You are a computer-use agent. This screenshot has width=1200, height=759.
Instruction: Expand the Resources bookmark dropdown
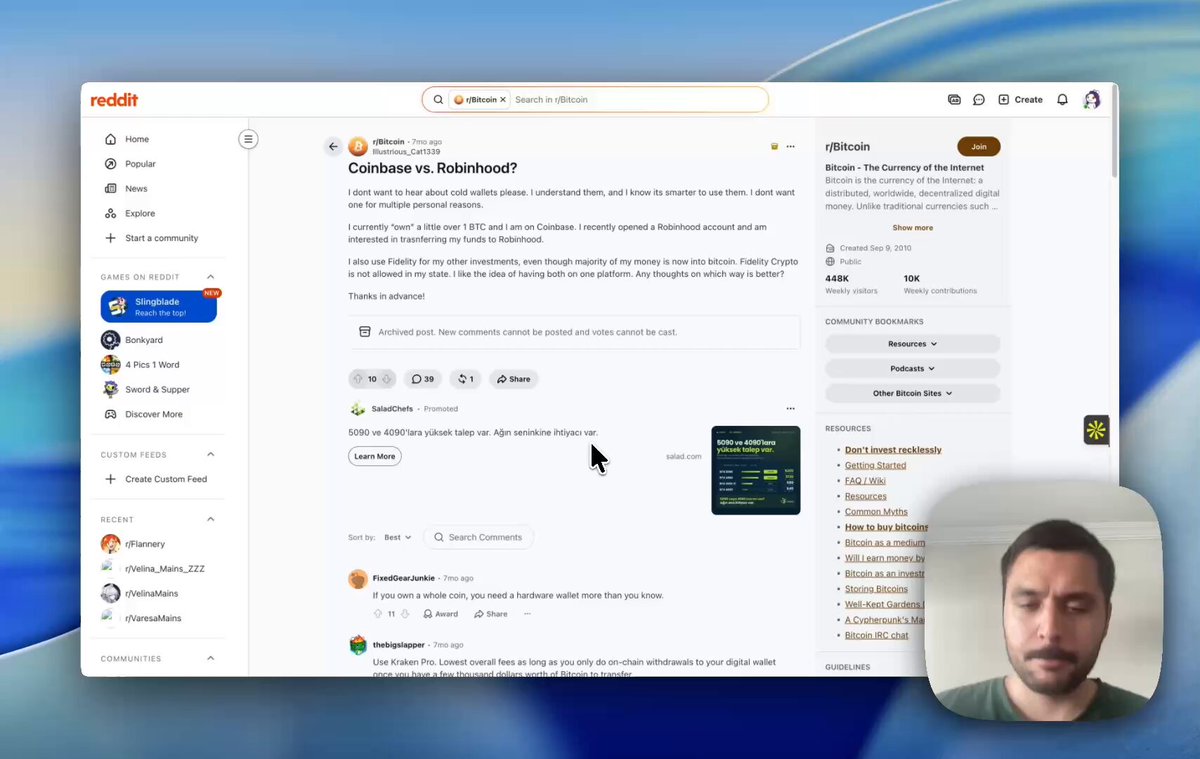[x=913, y=344]
